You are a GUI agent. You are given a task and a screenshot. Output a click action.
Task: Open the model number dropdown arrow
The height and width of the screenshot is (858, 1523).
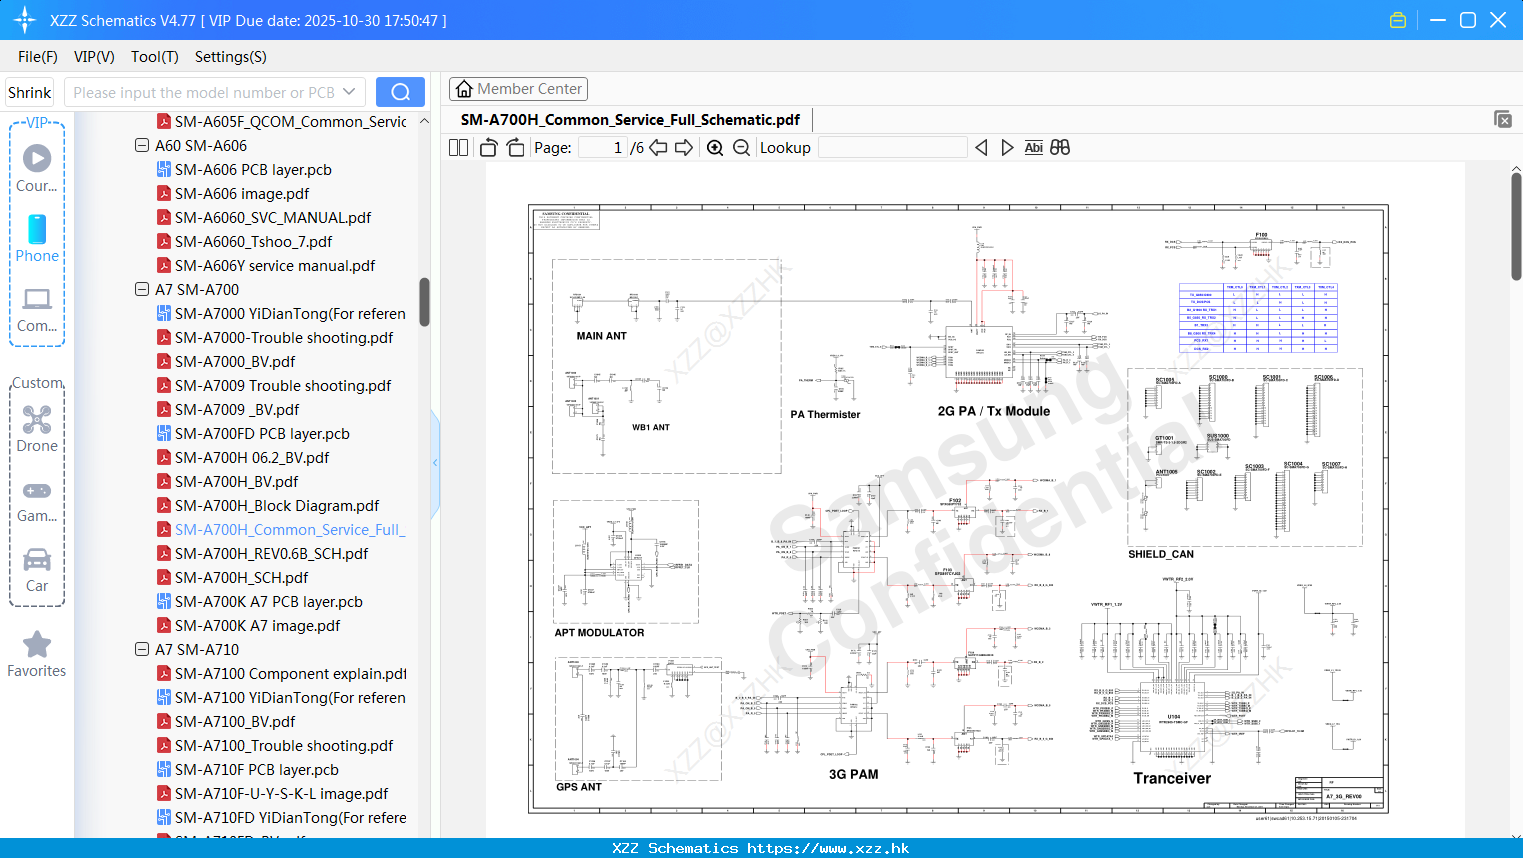(349, 92)
